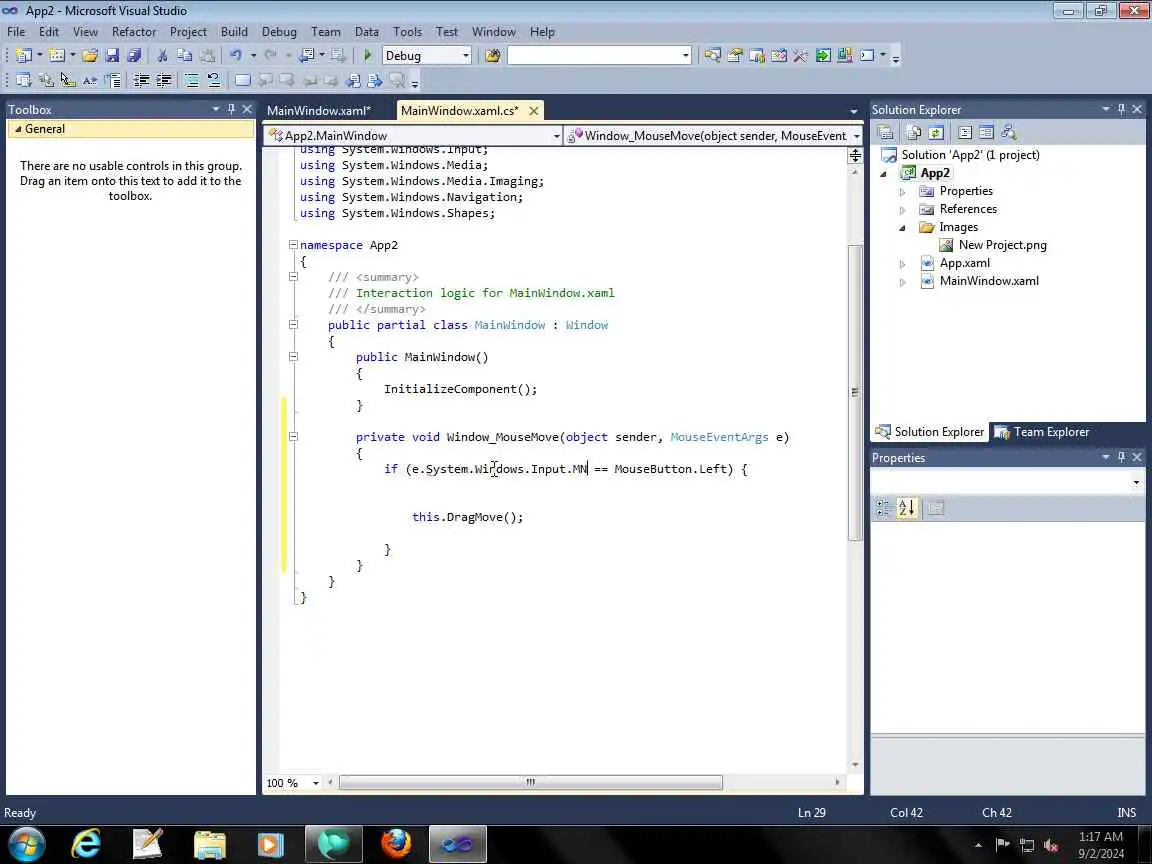The width and height of the screenshot is (1152, 864).
Task: Click the horizontal scrollbar thumb in the editor
Action: [530, 782]
